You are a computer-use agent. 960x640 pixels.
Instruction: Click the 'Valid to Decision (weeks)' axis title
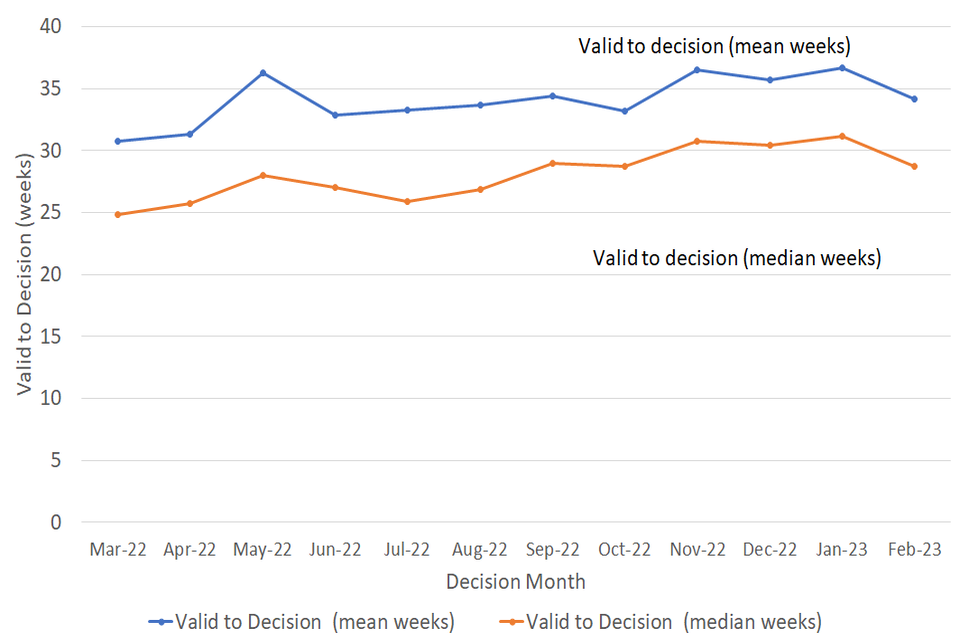click(26, 275)
